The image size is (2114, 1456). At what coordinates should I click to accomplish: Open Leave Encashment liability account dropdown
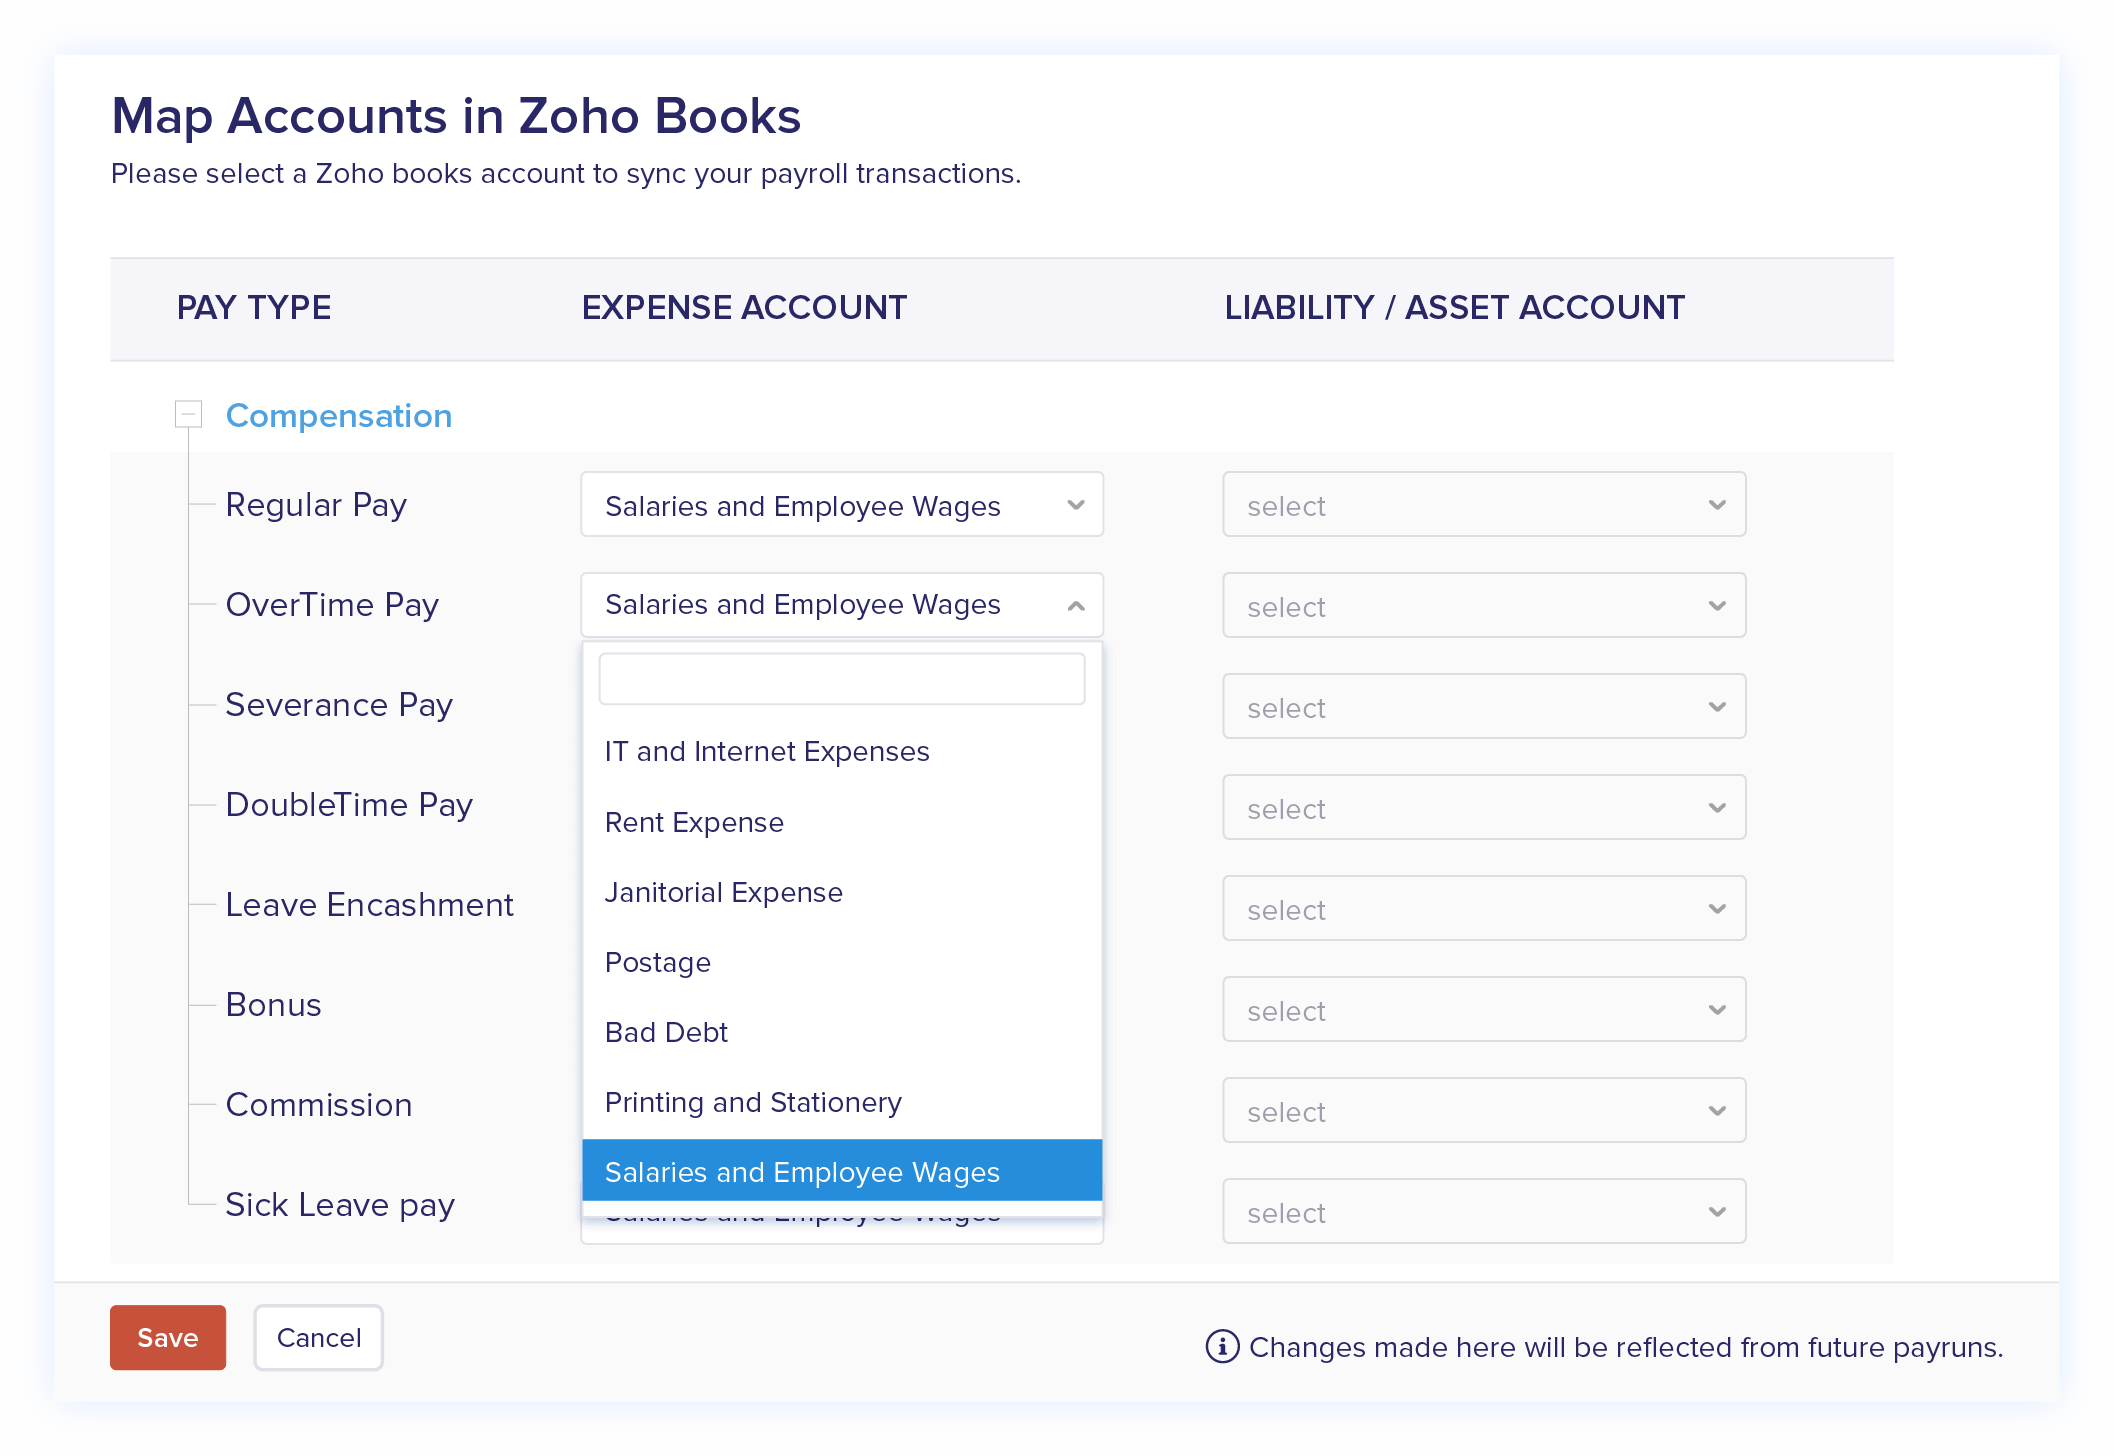[x=1483, y=909]
